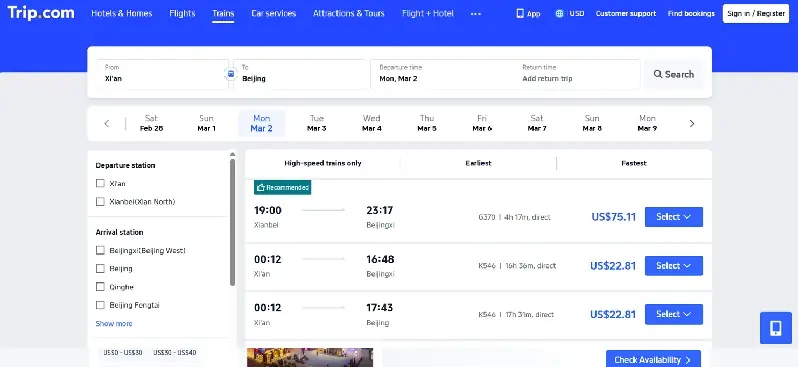Check Beijing arrival station filter
The height and width of the screenshot is (367, 798).
100,268
